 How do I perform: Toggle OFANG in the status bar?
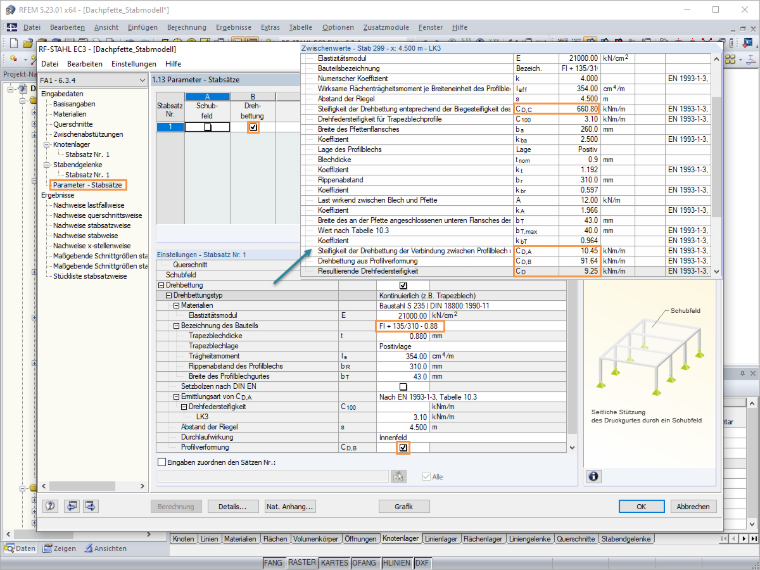[x=365, y=563]
